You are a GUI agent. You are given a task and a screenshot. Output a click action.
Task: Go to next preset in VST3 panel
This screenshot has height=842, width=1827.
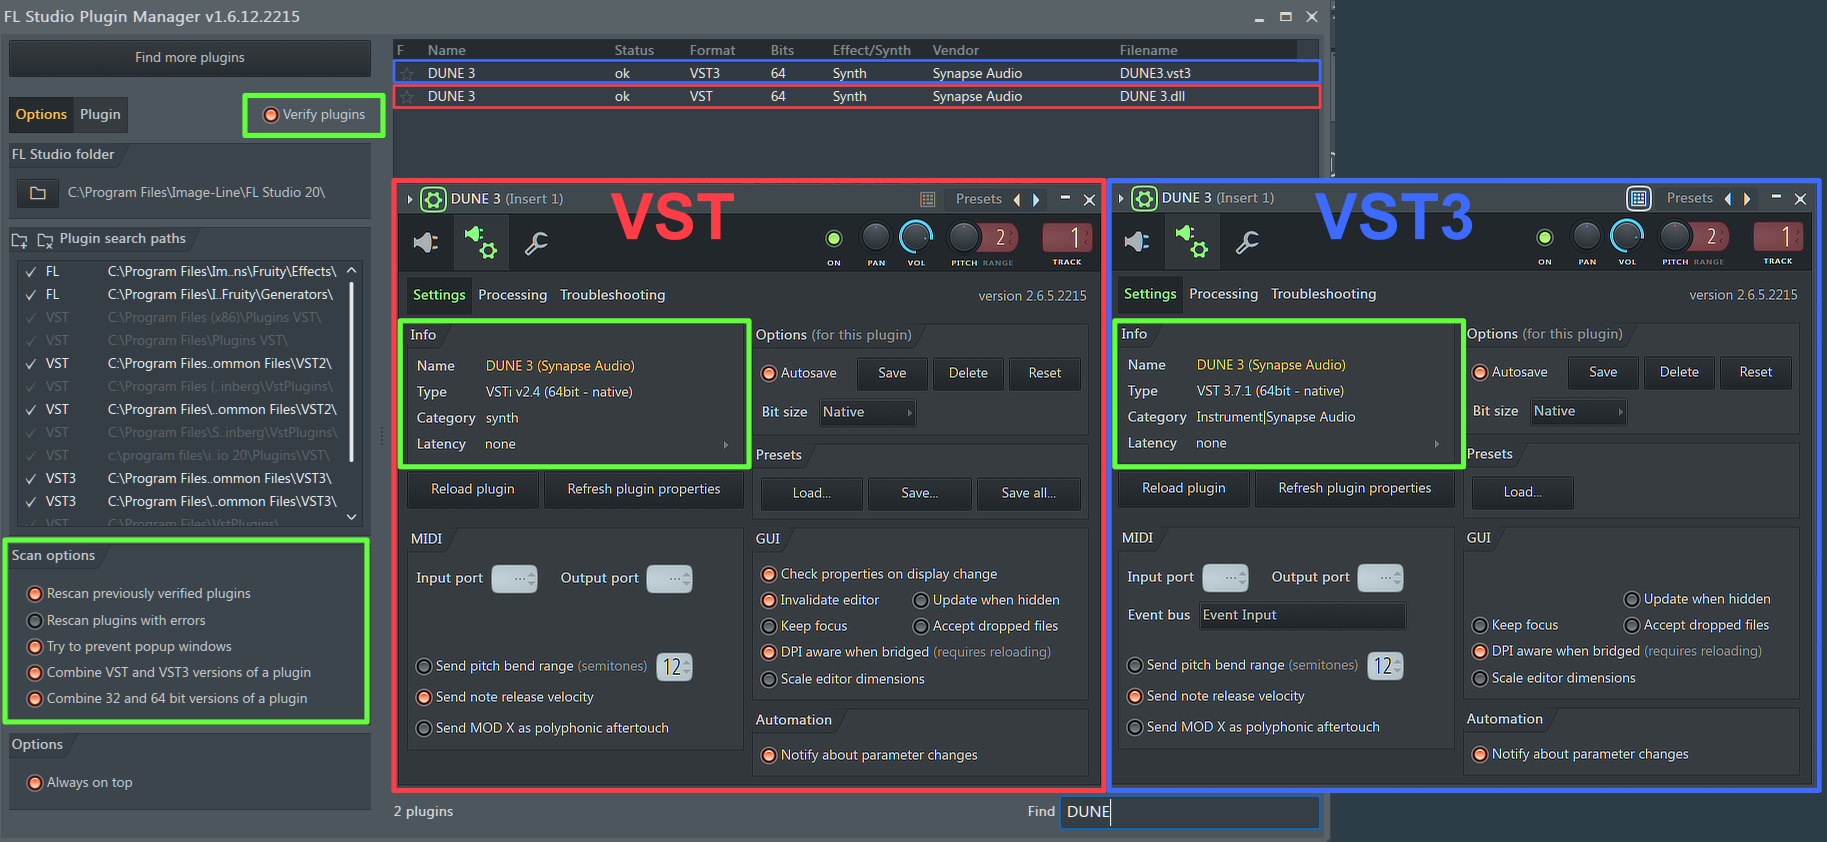[x=1747, y=199]
